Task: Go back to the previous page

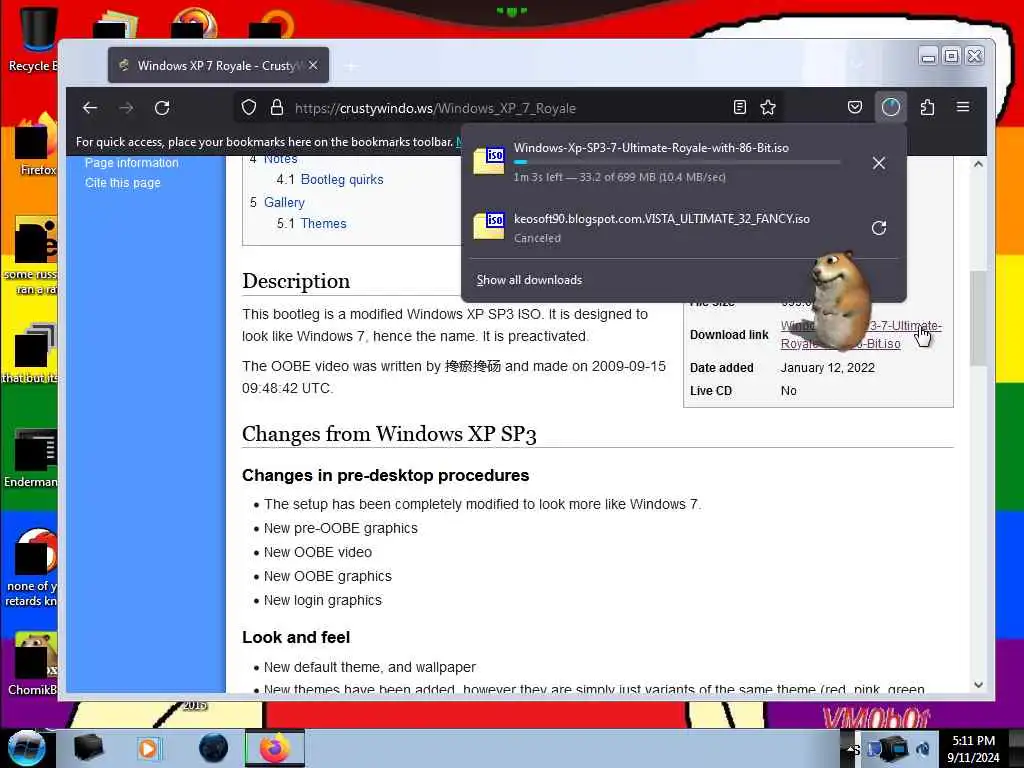Action: 90,108
